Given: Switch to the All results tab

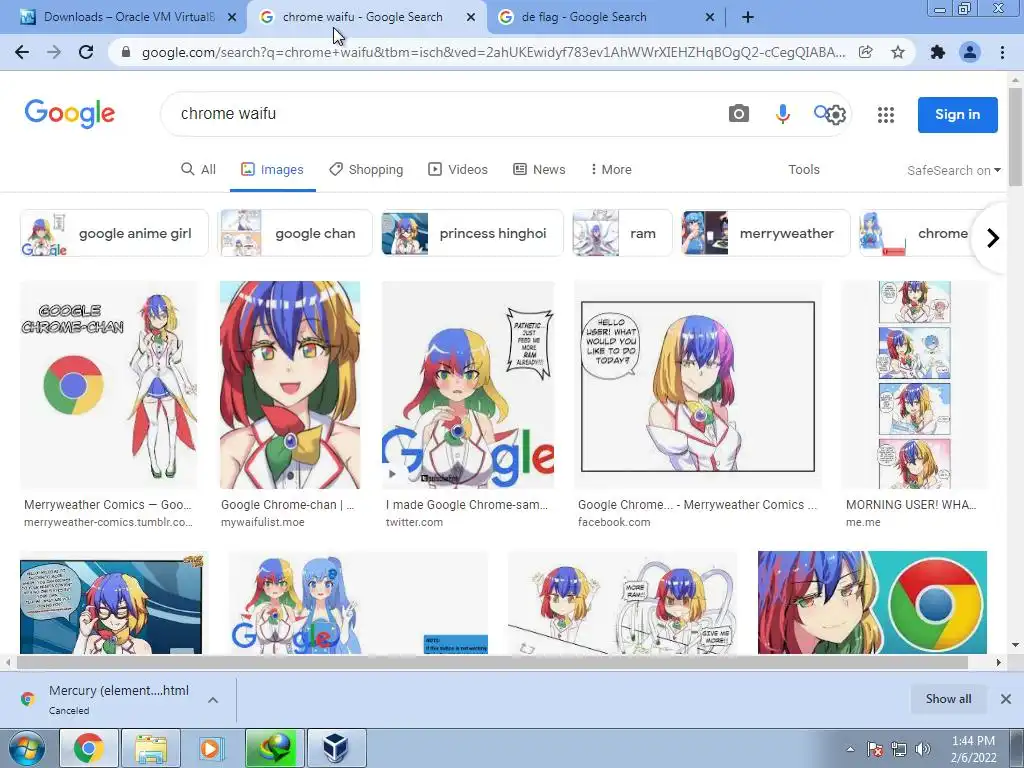Looking at the screenshot, I should point(198,169).
